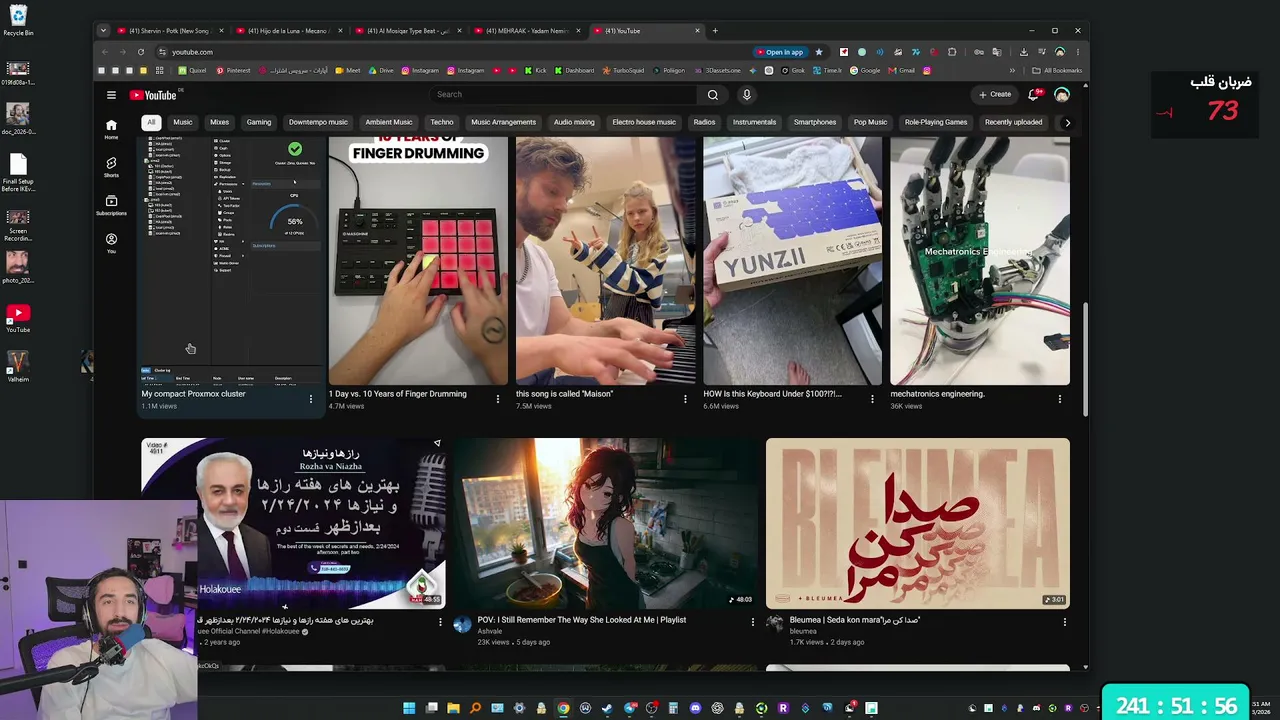1280x720 pixels.
Task: Click the search magnifier button
Action: pos(713,95)
